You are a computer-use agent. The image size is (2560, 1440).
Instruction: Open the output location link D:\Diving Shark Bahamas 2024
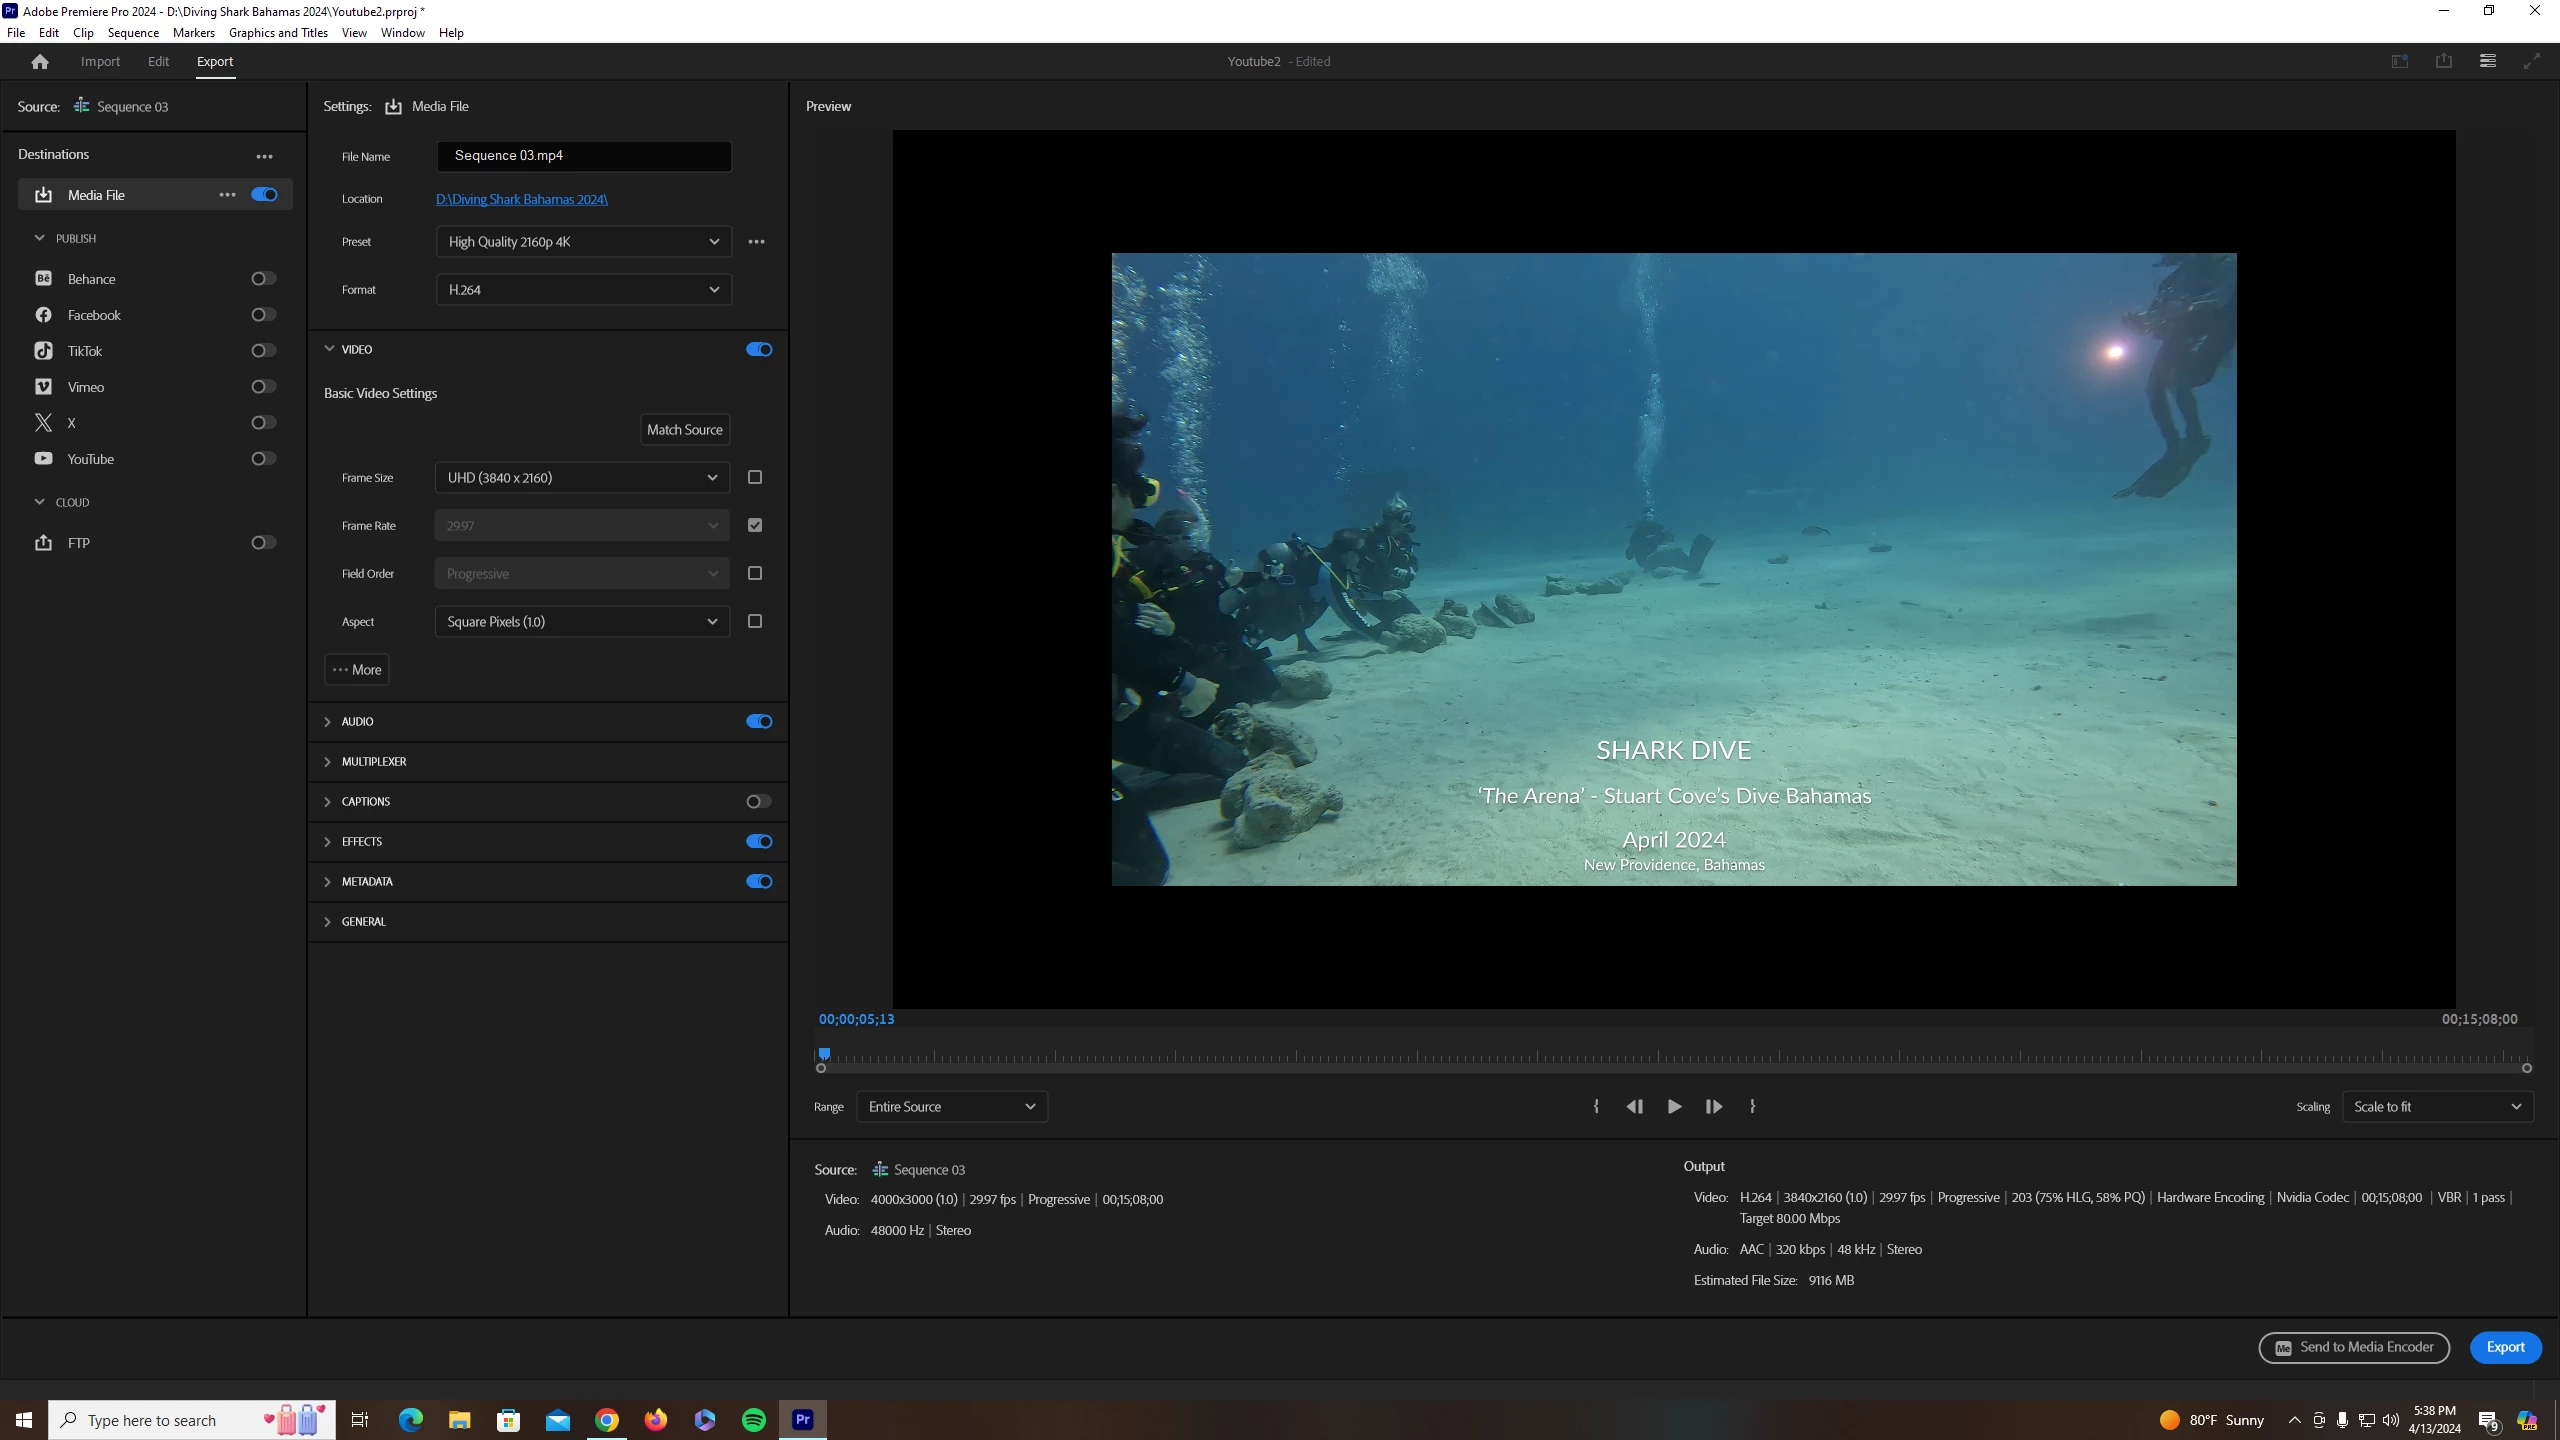[521, 199]
